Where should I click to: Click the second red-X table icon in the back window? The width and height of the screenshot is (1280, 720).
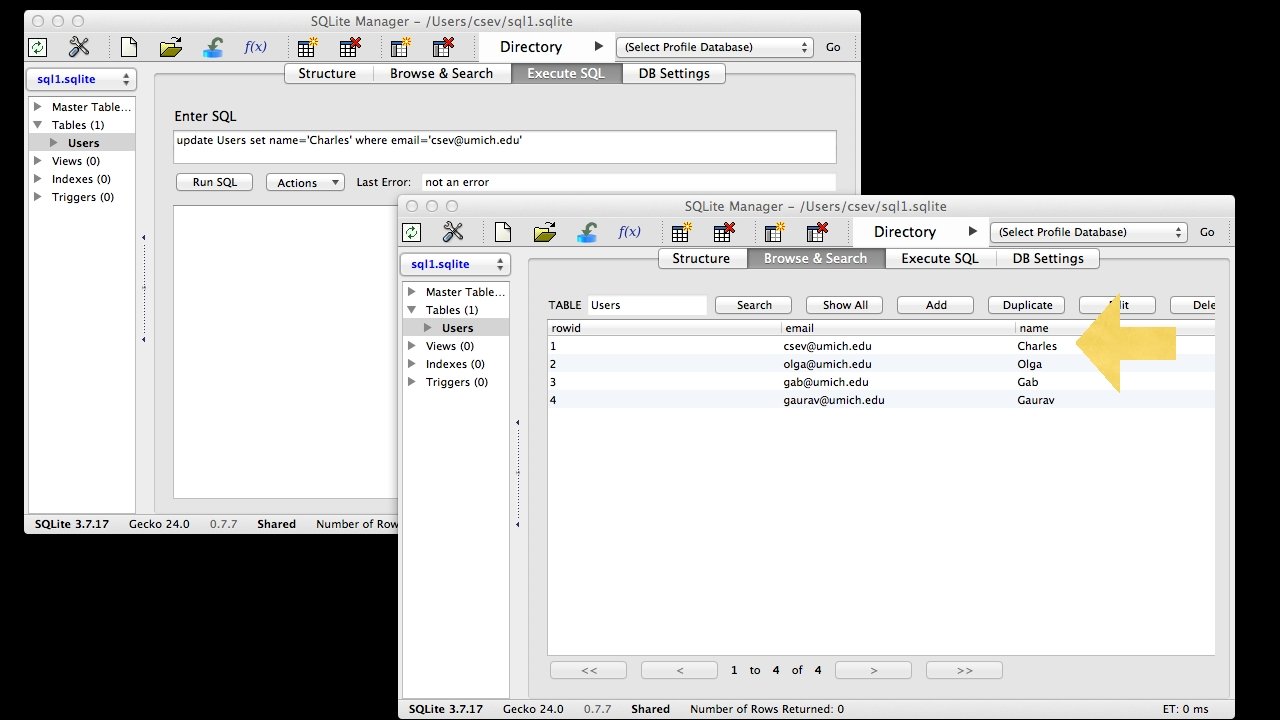(x=443, y=47)
